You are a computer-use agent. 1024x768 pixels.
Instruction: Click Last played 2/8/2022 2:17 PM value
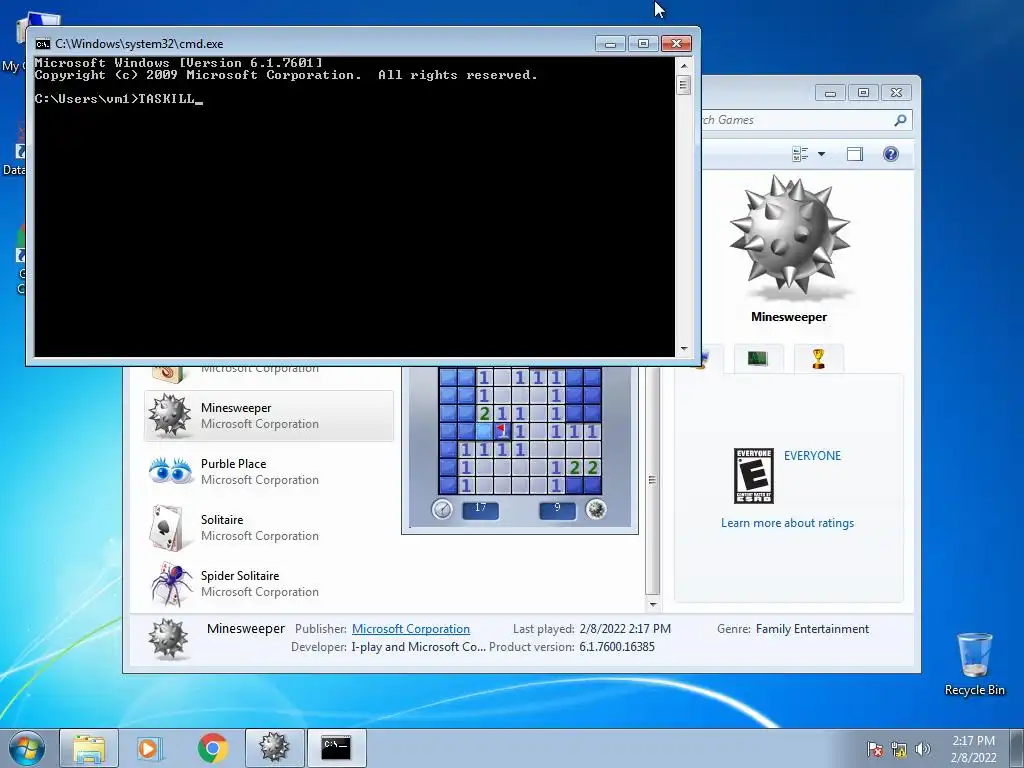pyautogui.click(x=625, y=629)
